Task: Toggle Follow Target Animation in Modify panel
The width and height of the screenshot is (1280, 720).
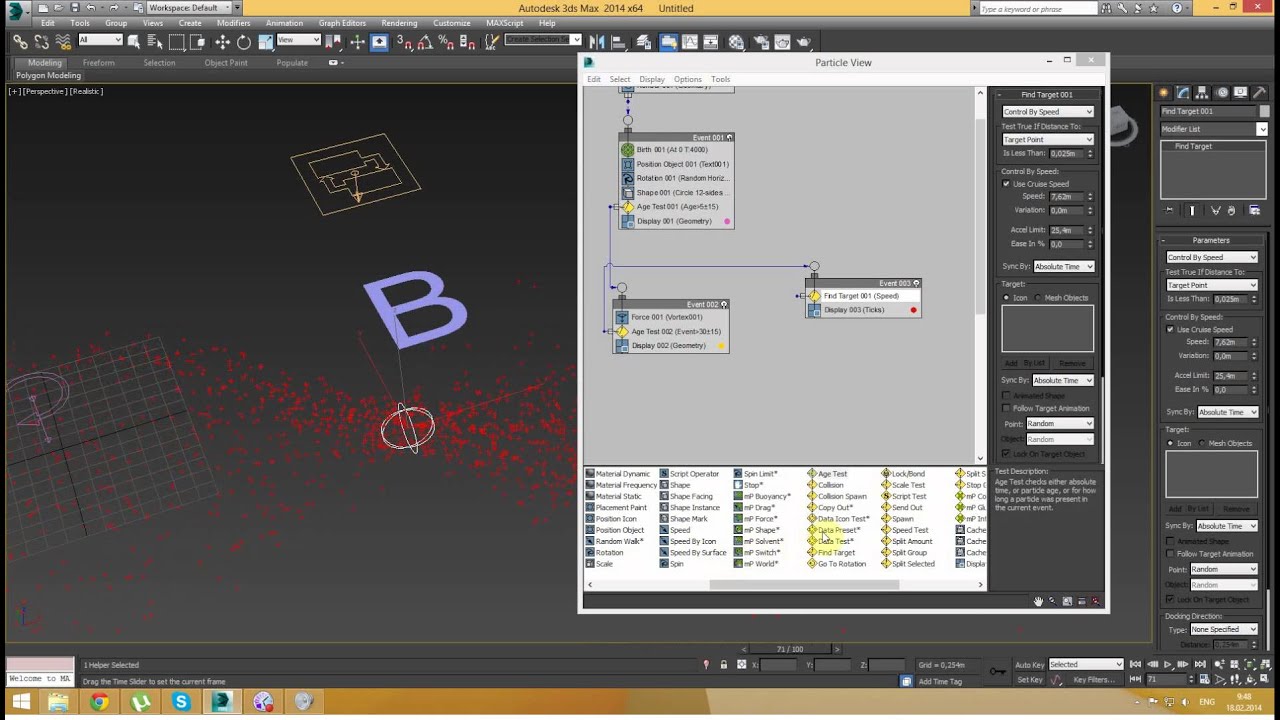Action: (1170, 554)
